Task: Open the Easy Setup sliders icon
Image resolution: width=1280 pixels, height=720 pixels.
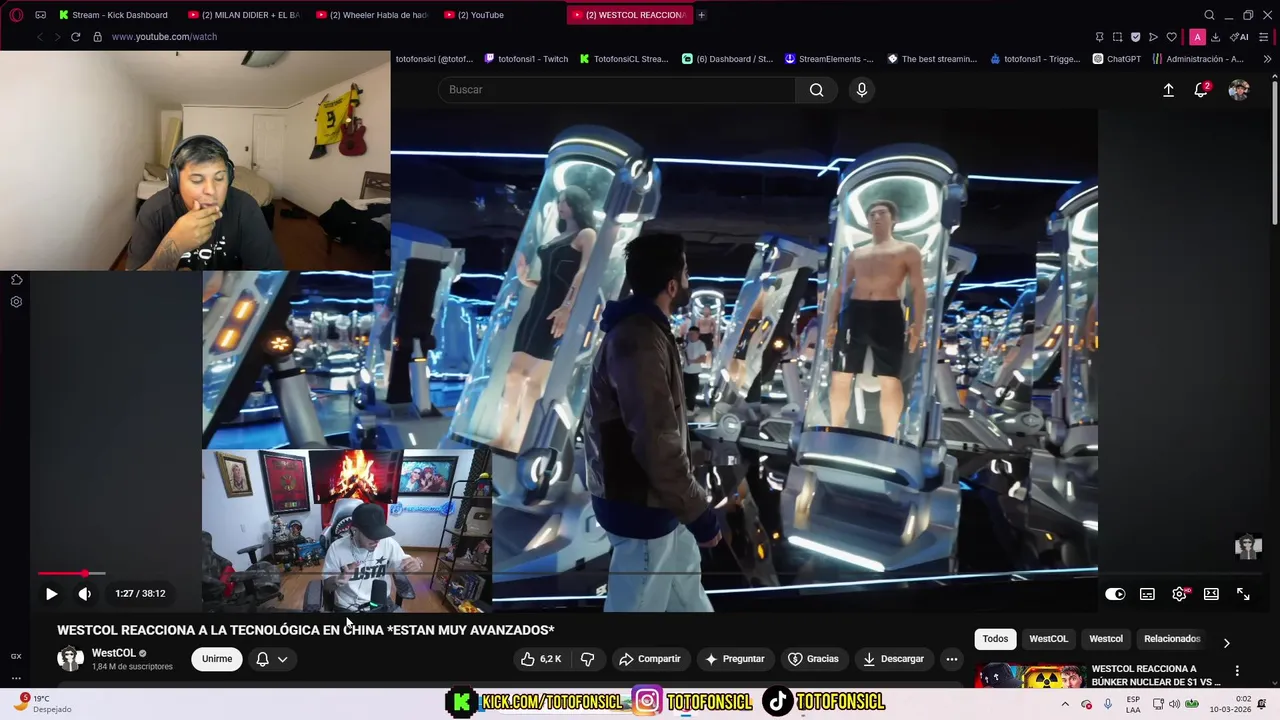Action: pos(1265,37)
